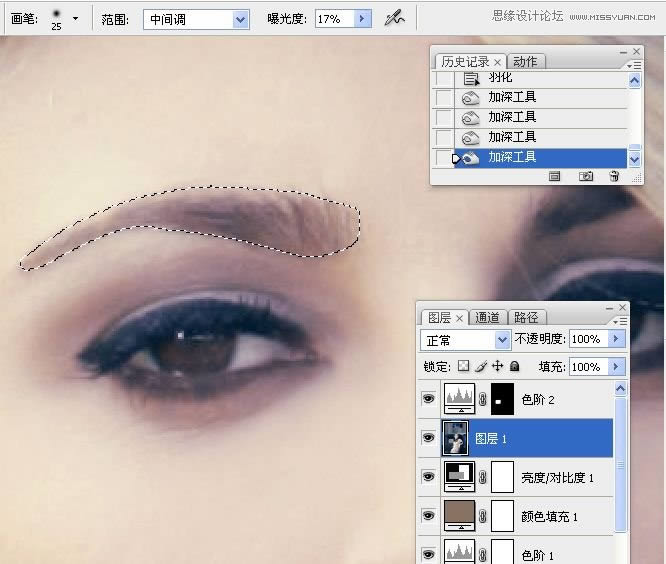Create new snapshot with camera icon
Viewport: 666px width, 564px height.
[x=586, y=176]
